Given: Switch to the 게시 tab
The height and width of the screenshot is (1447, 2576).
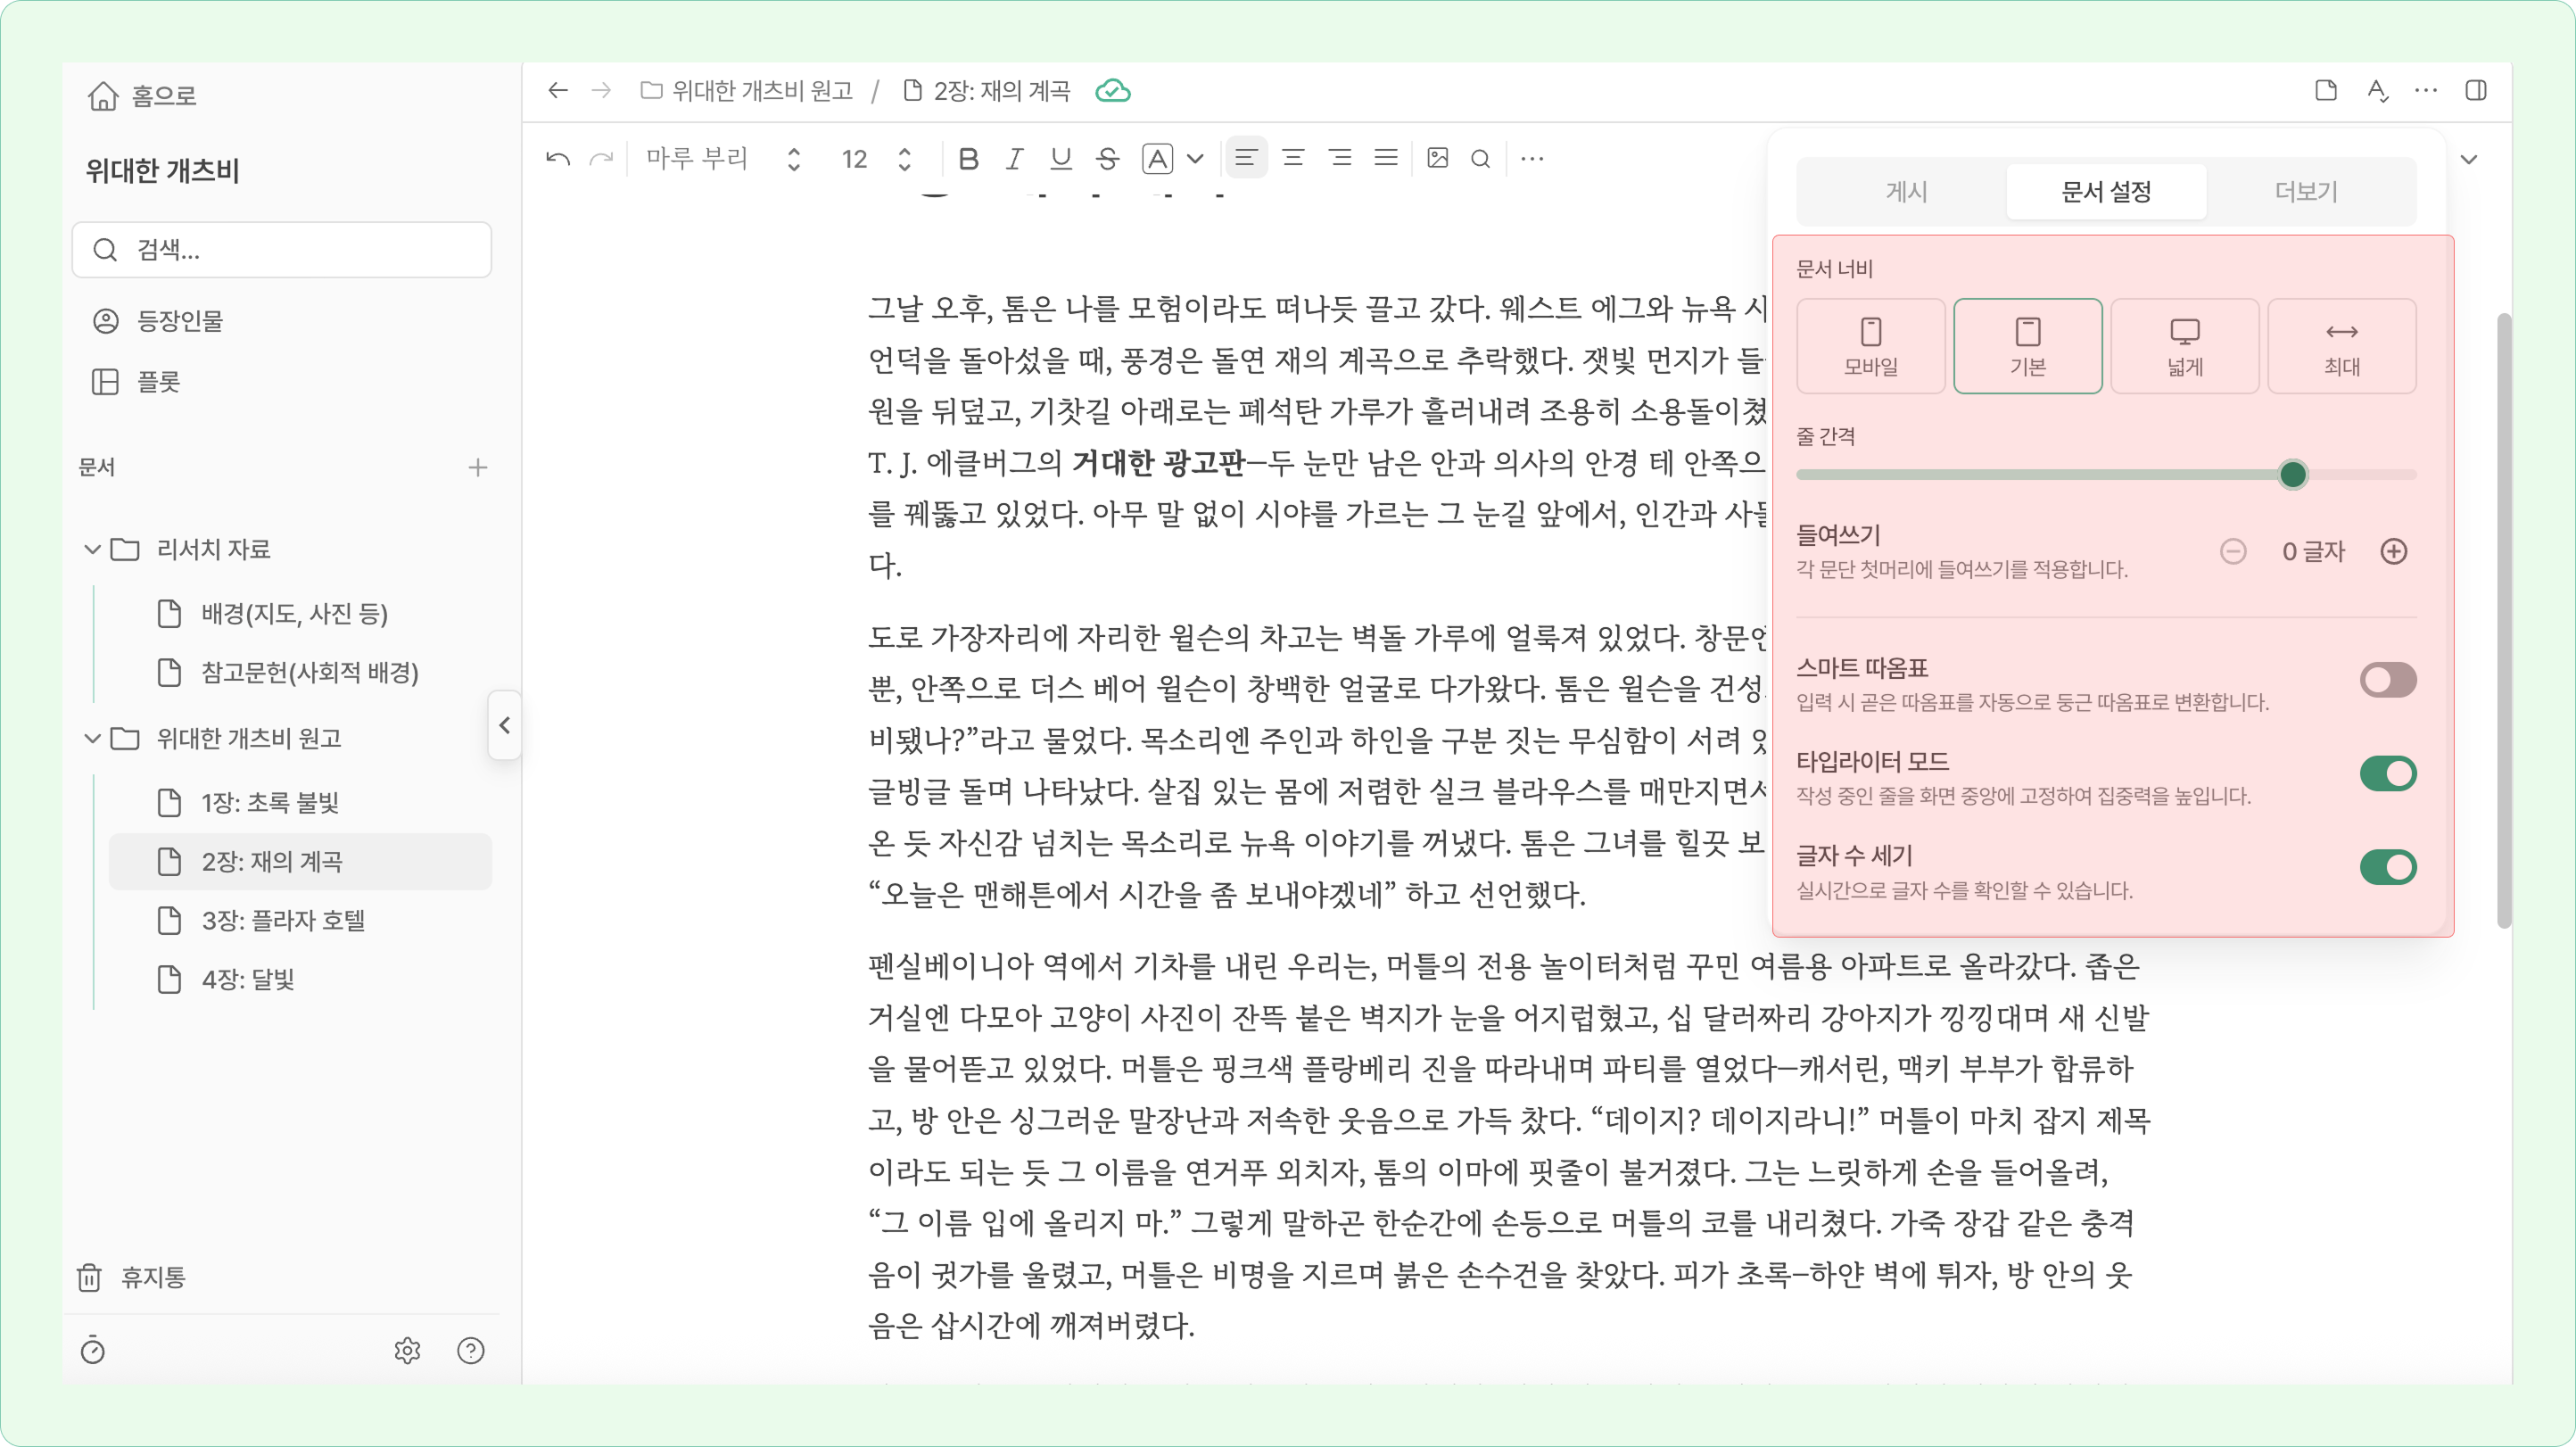Looking at the screenshot, I should click(x=1906, y=192).
